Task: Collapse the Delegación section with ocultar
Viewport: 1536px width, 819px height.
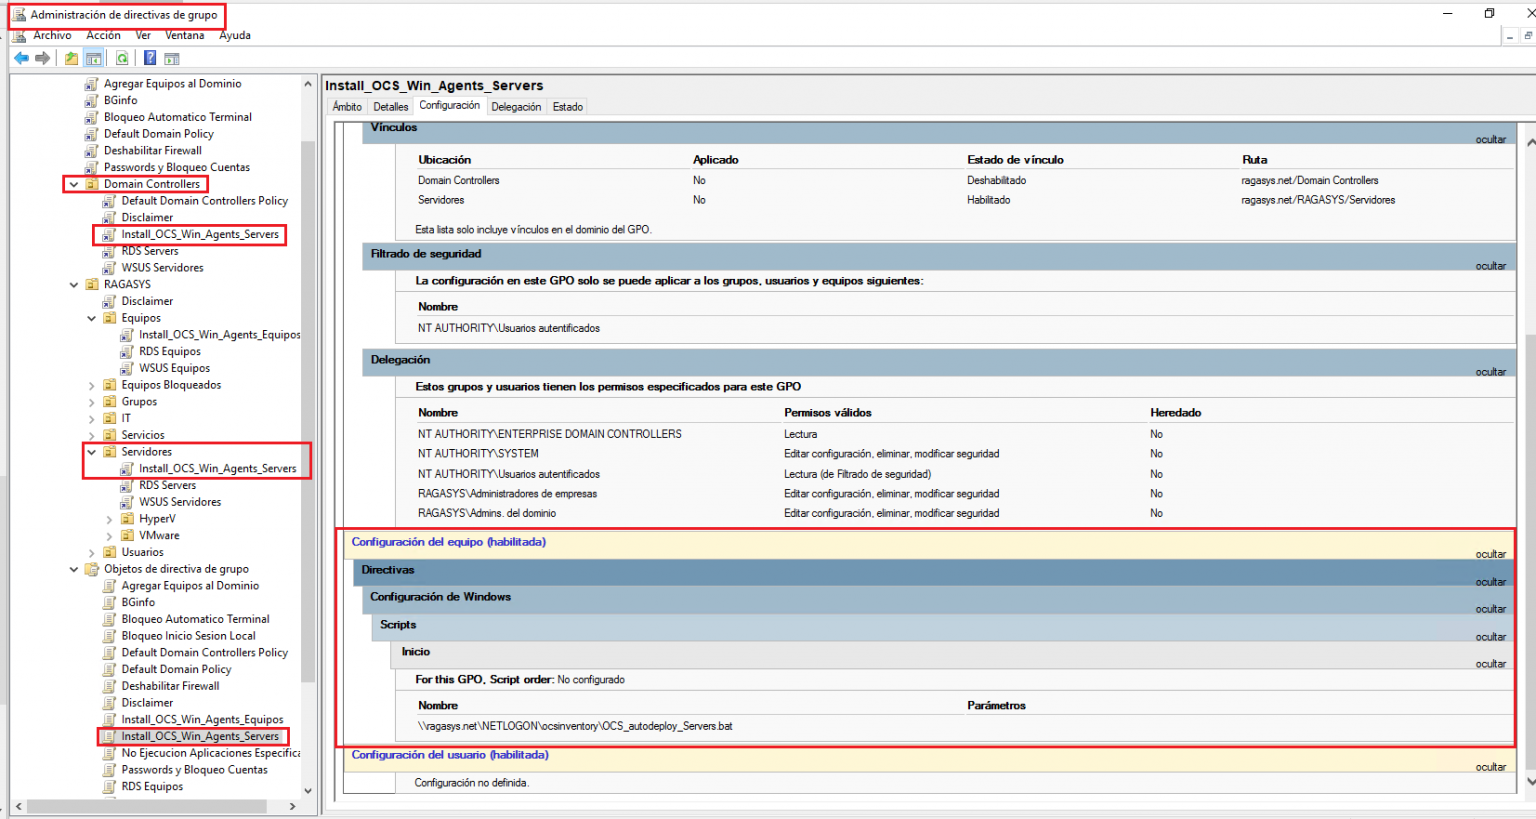Action: (x=1489, y=371)
